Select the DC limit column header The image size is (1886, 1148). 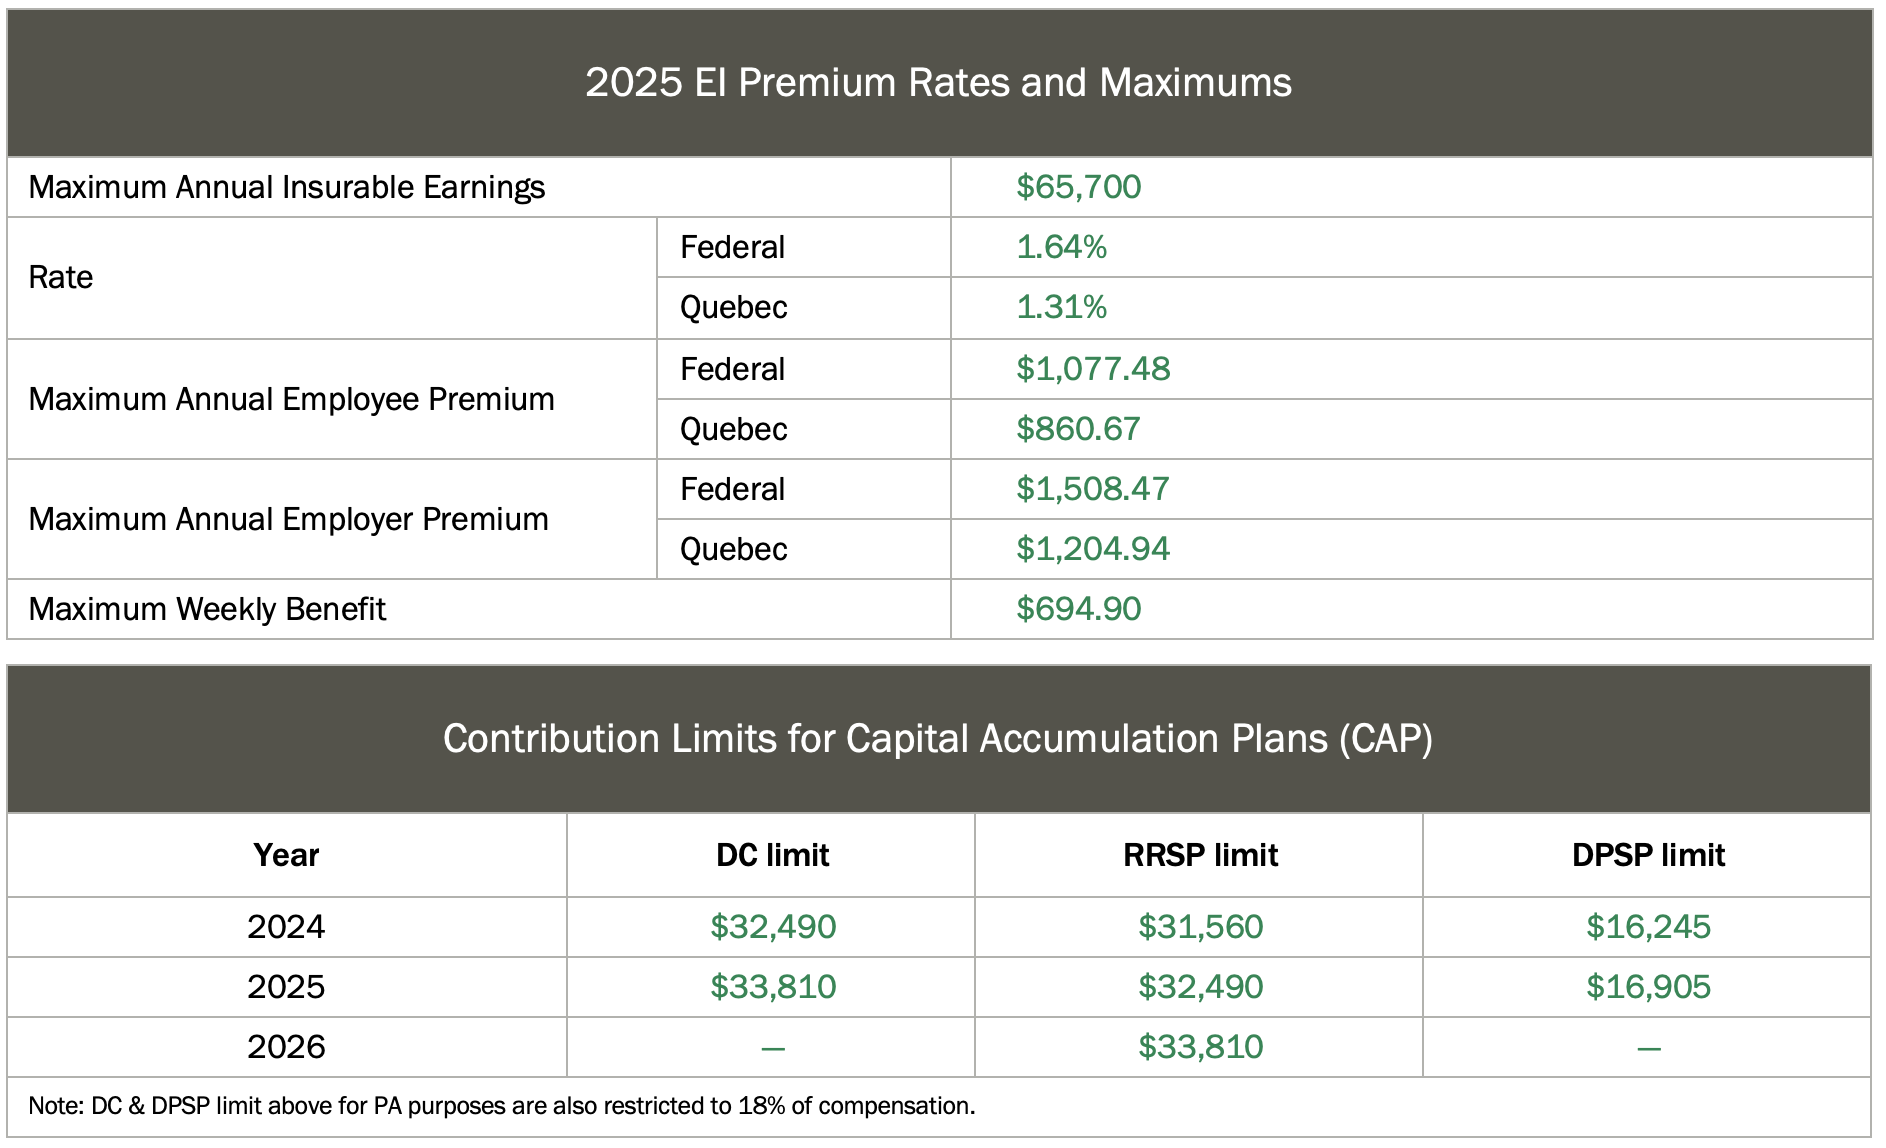point(772,856)
